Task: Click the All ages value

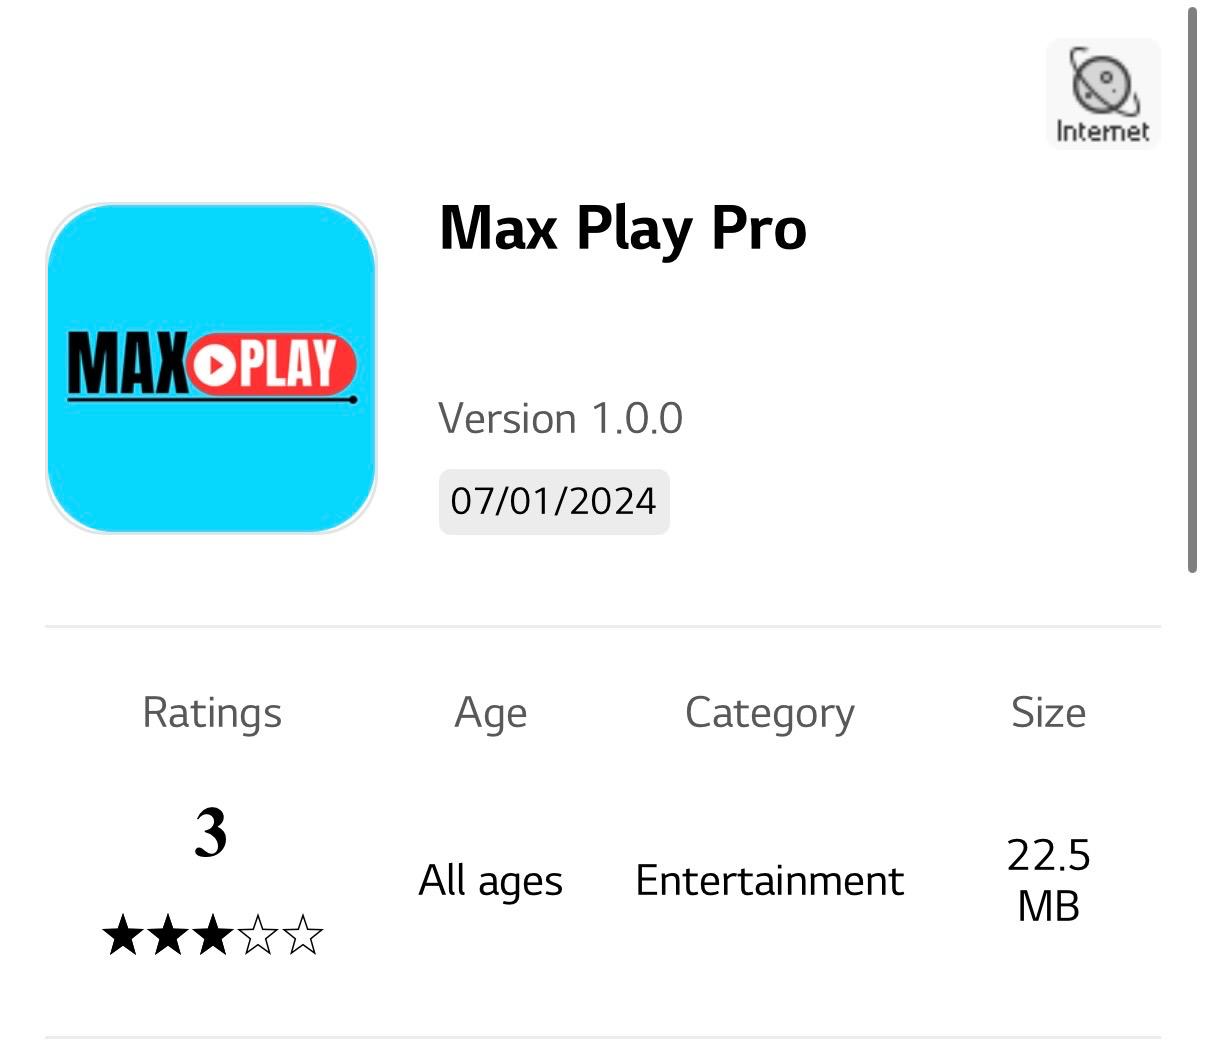Action: (x=490, y=881)
